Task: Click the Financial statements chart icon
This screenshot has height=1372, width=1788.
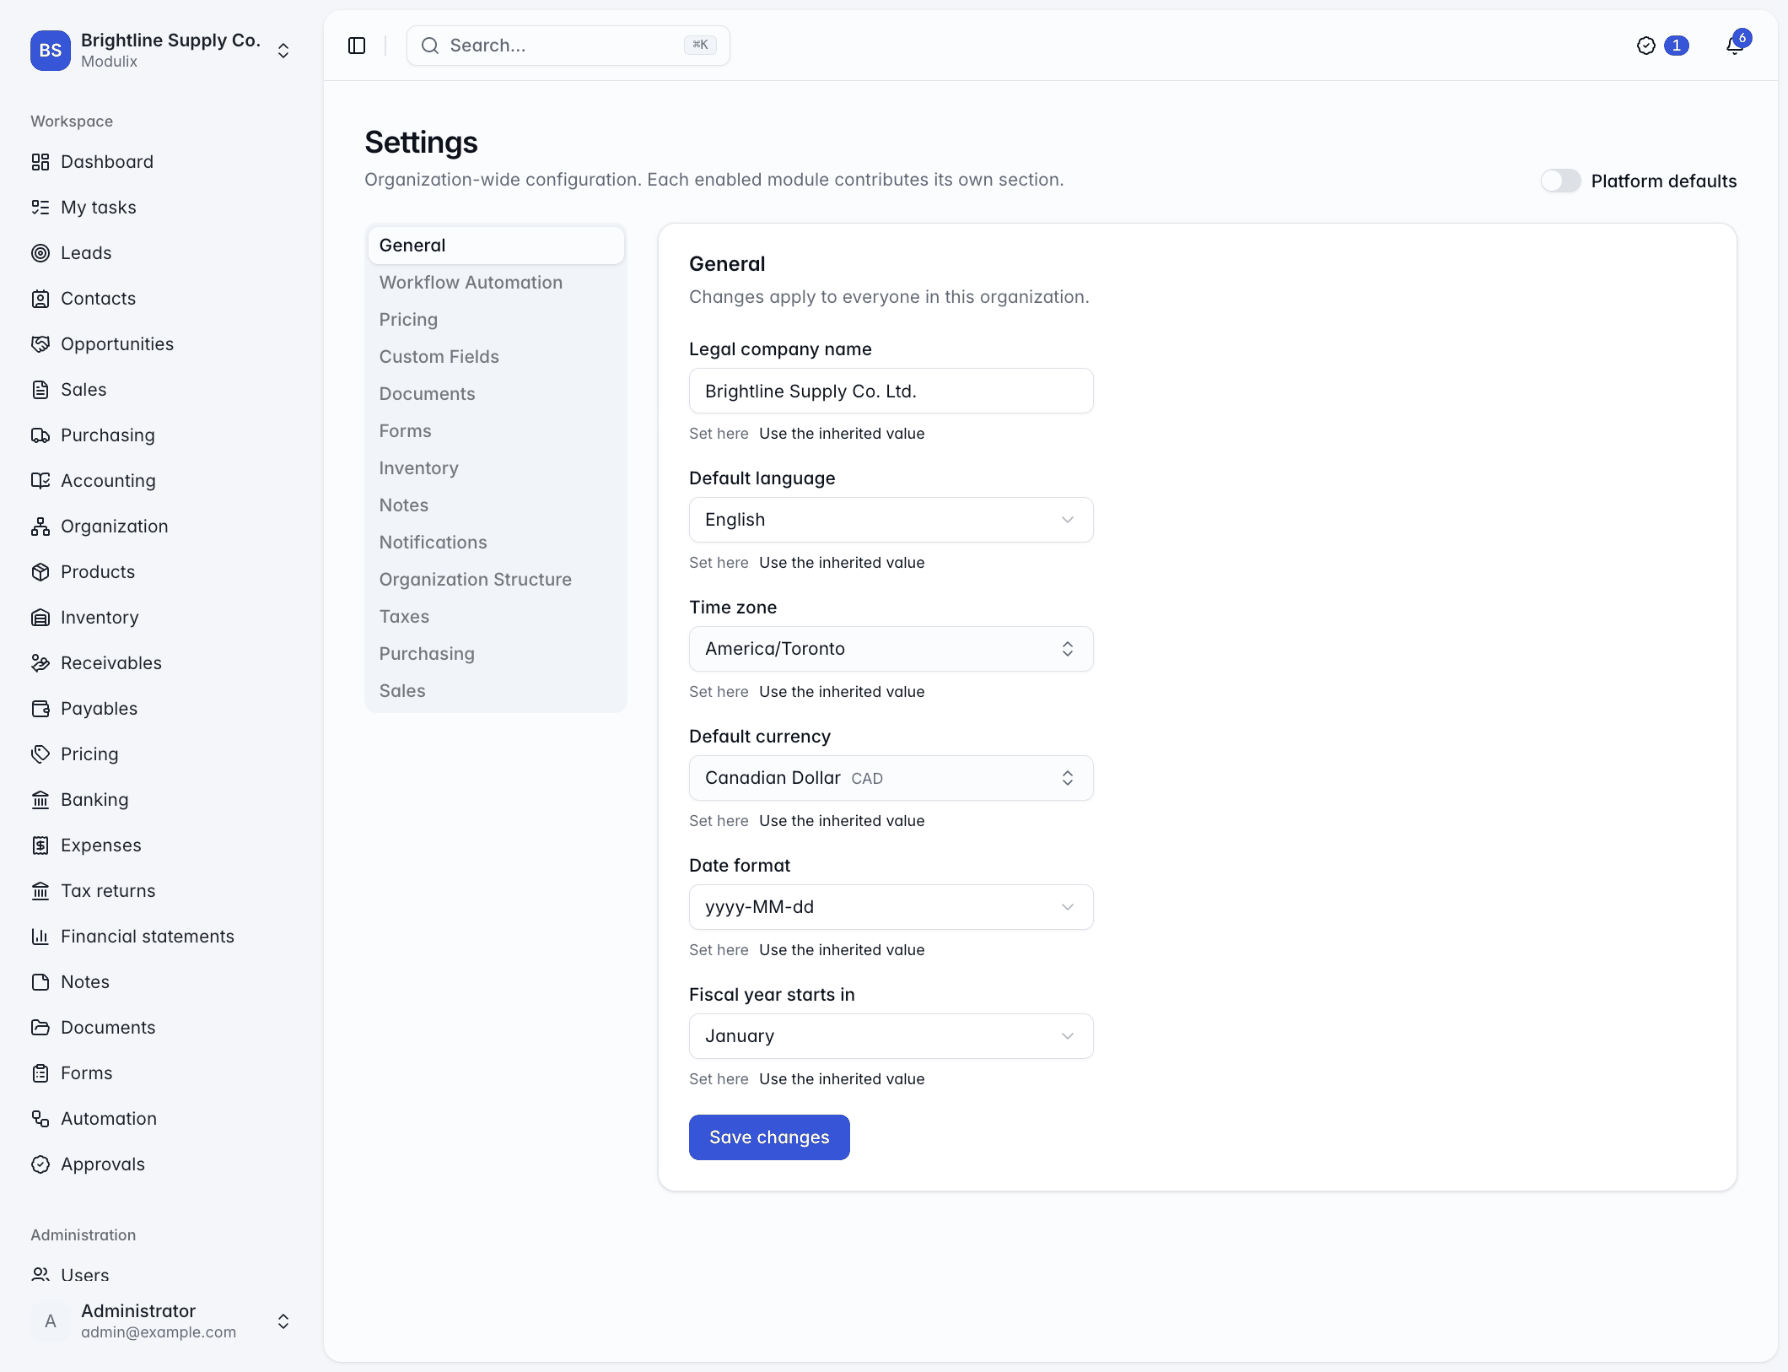Action: click(x=40, y=936)
